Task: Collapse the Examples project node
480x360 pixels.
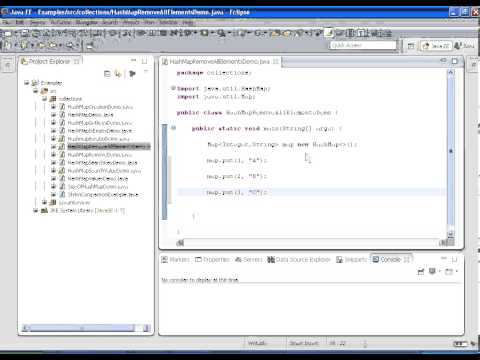Action: [x=26, y=82]
